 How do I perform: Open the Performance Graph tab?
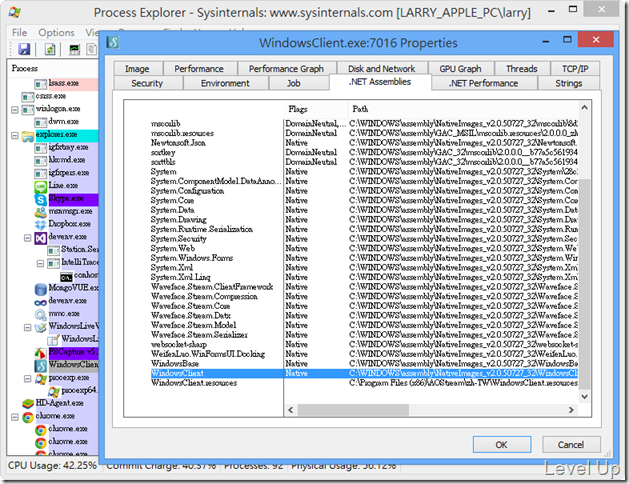[x=286, y=69]
